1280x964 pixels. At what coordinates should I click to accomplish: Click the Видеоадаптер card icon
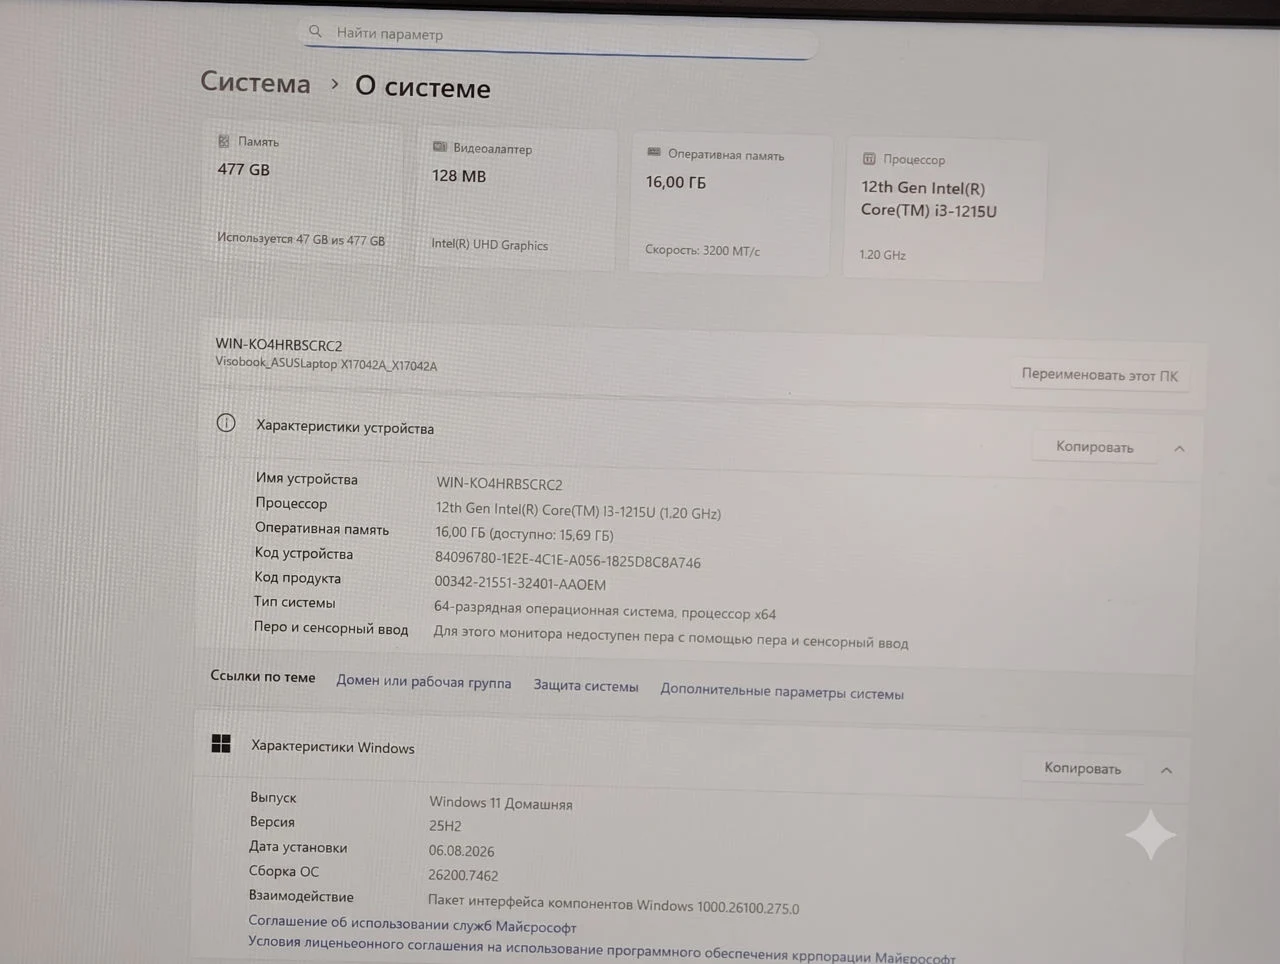pyautogui.click(x=439, y=147)
